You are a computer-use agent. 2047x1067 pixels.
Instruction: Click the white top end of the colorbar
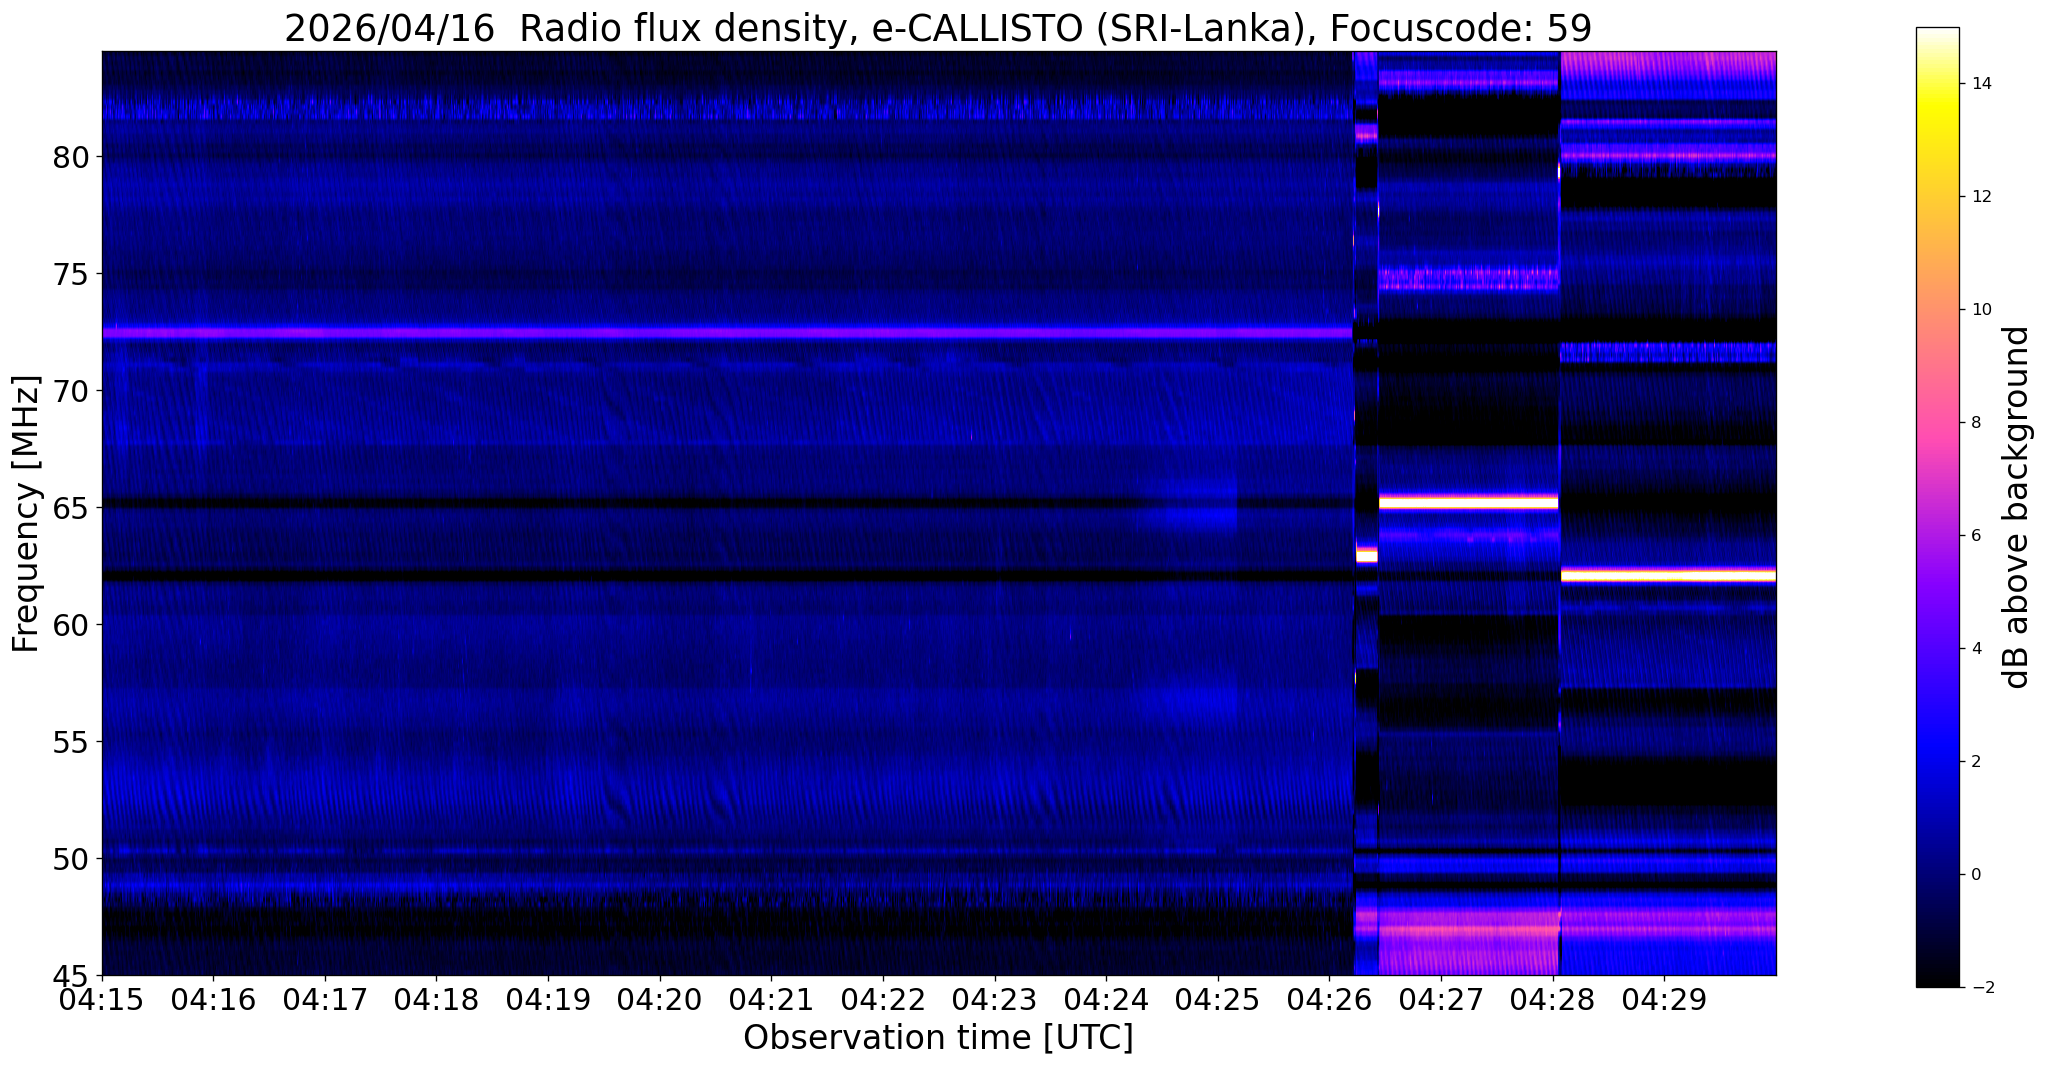click(x=1937, y=35)
